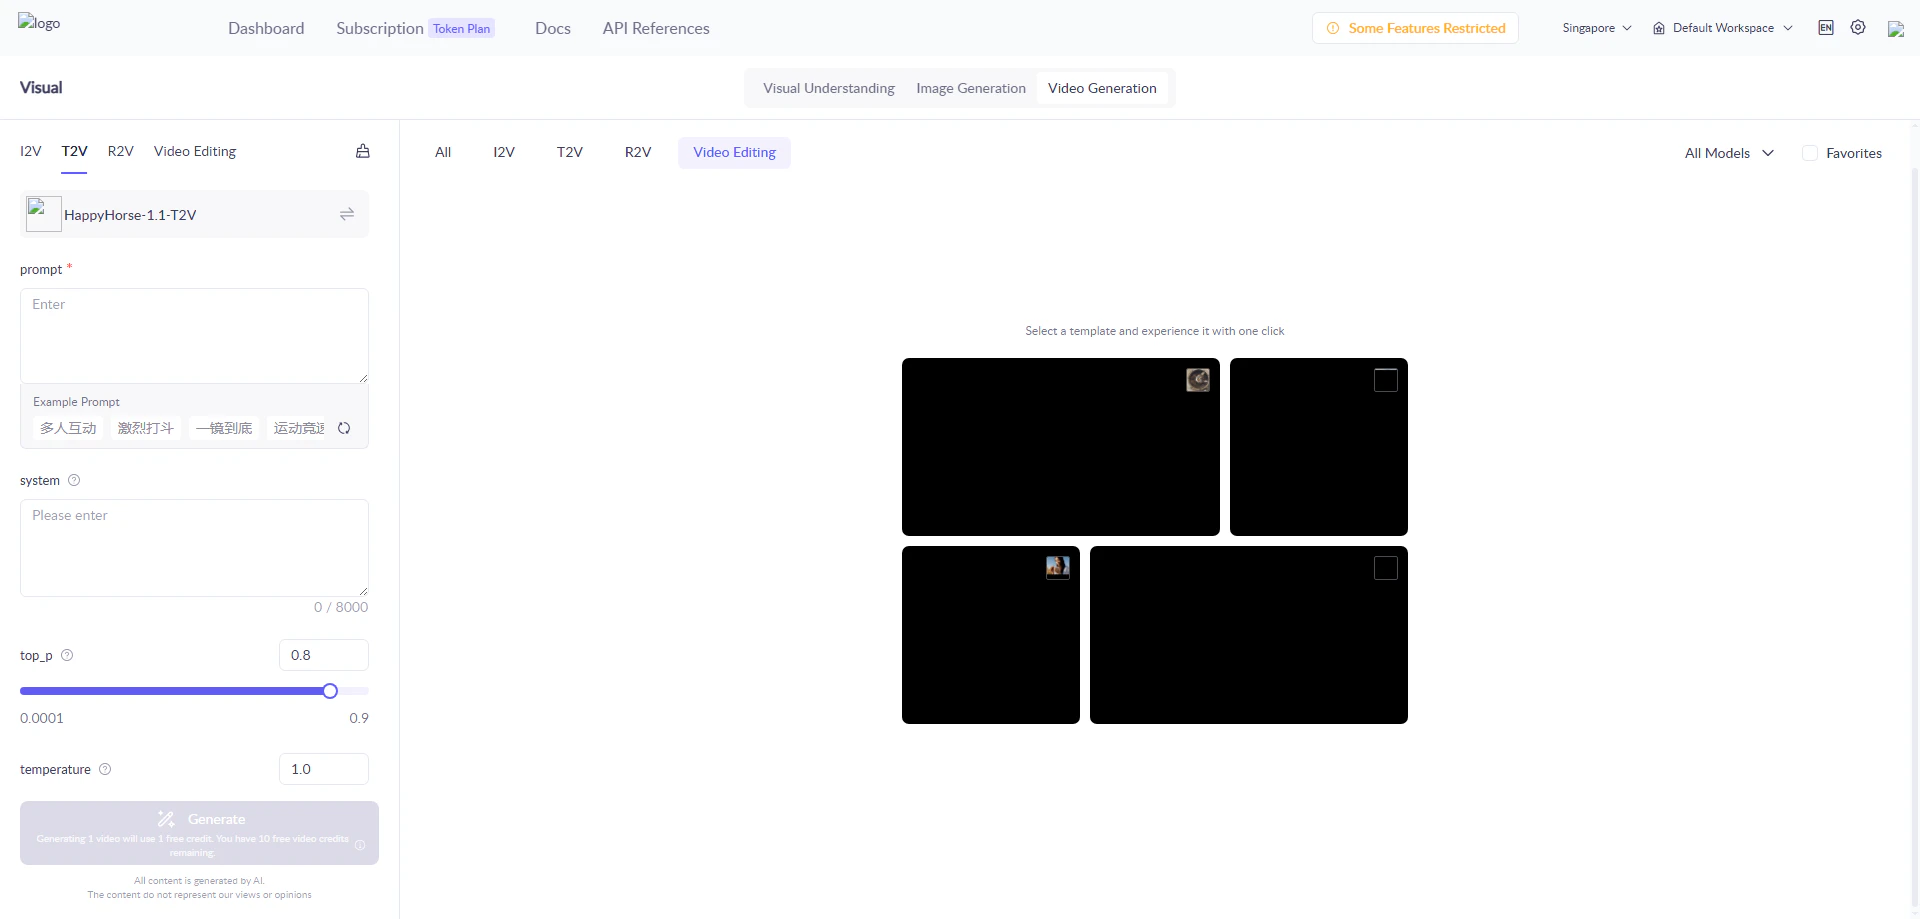Use the 激烈打斗 example prompt

click(146, 428)
